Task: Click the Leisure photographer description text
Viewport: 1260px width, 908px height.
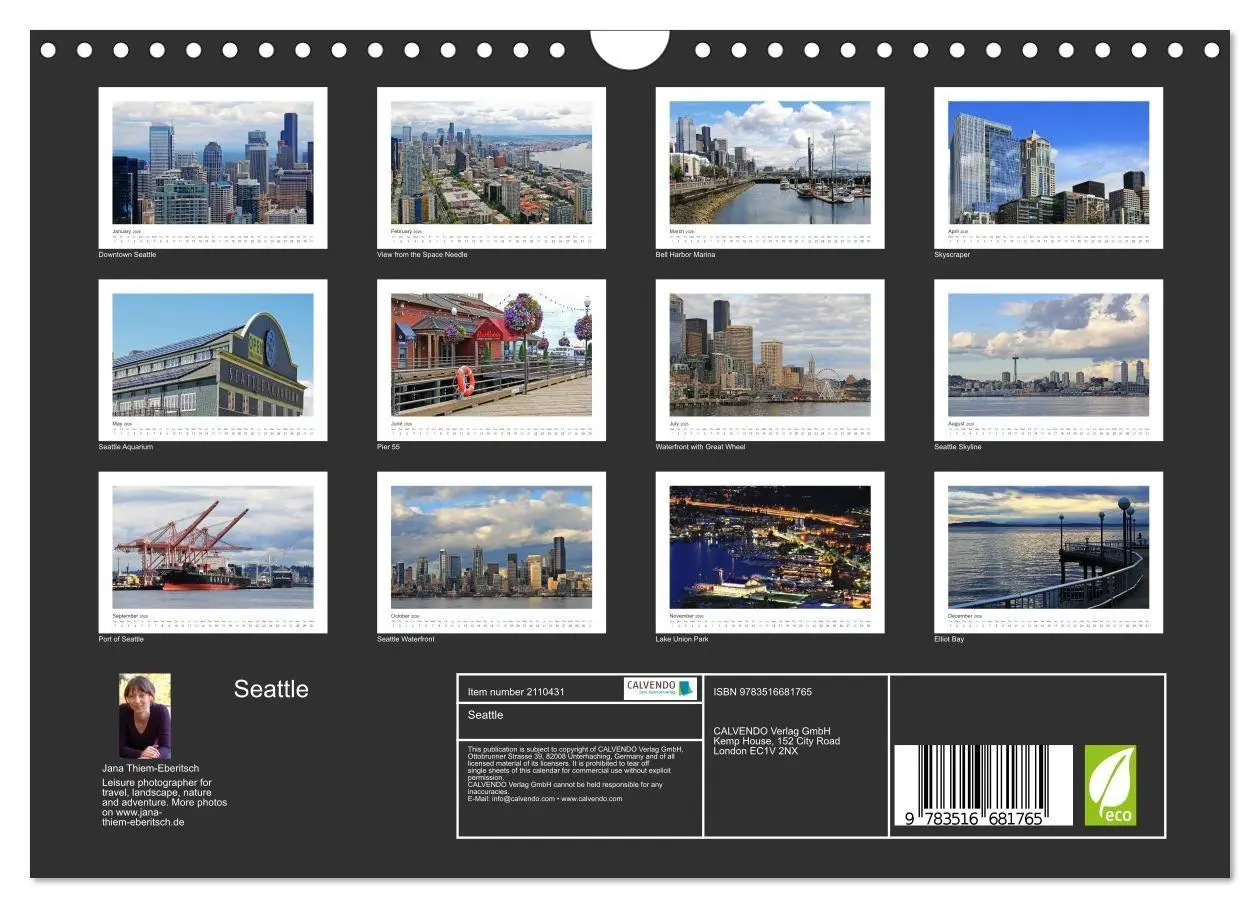Action: [164, 802]
